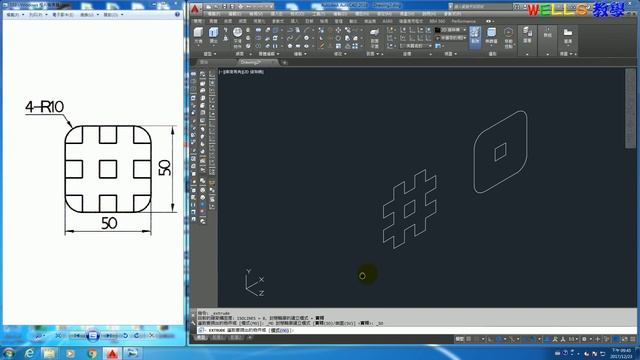Click help icon in the photo viewer window
Screen dimensions: 640x360
[x=177, y=14]
